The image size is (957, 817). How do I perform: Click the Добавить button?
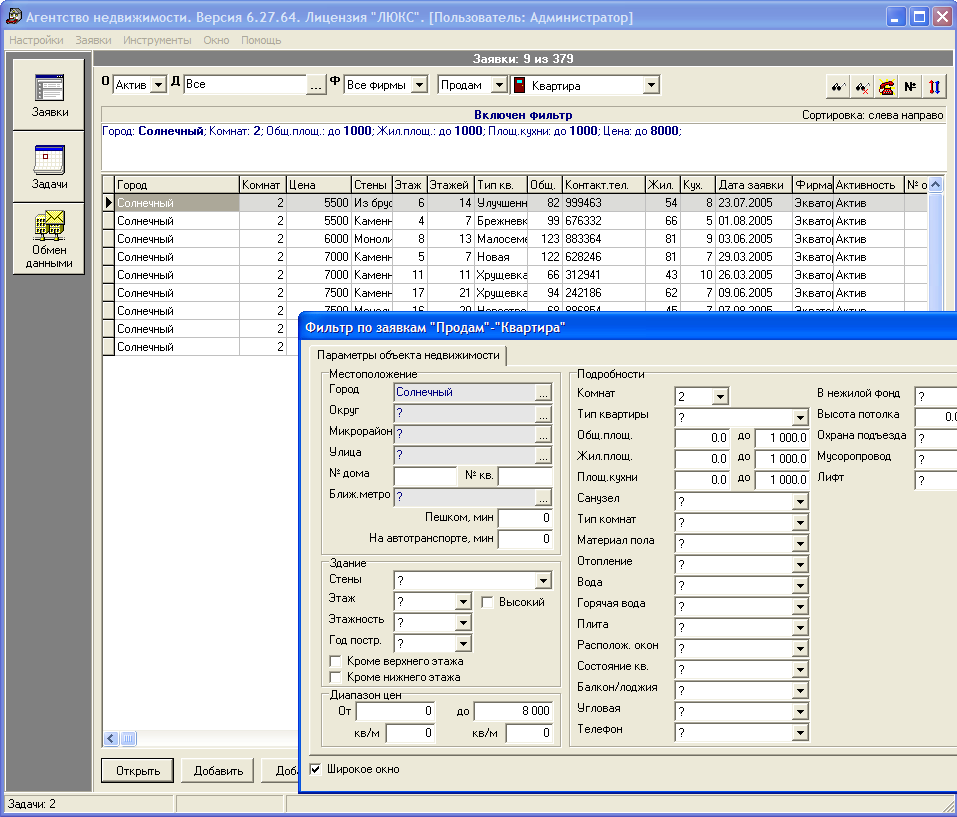coord(218,771)
